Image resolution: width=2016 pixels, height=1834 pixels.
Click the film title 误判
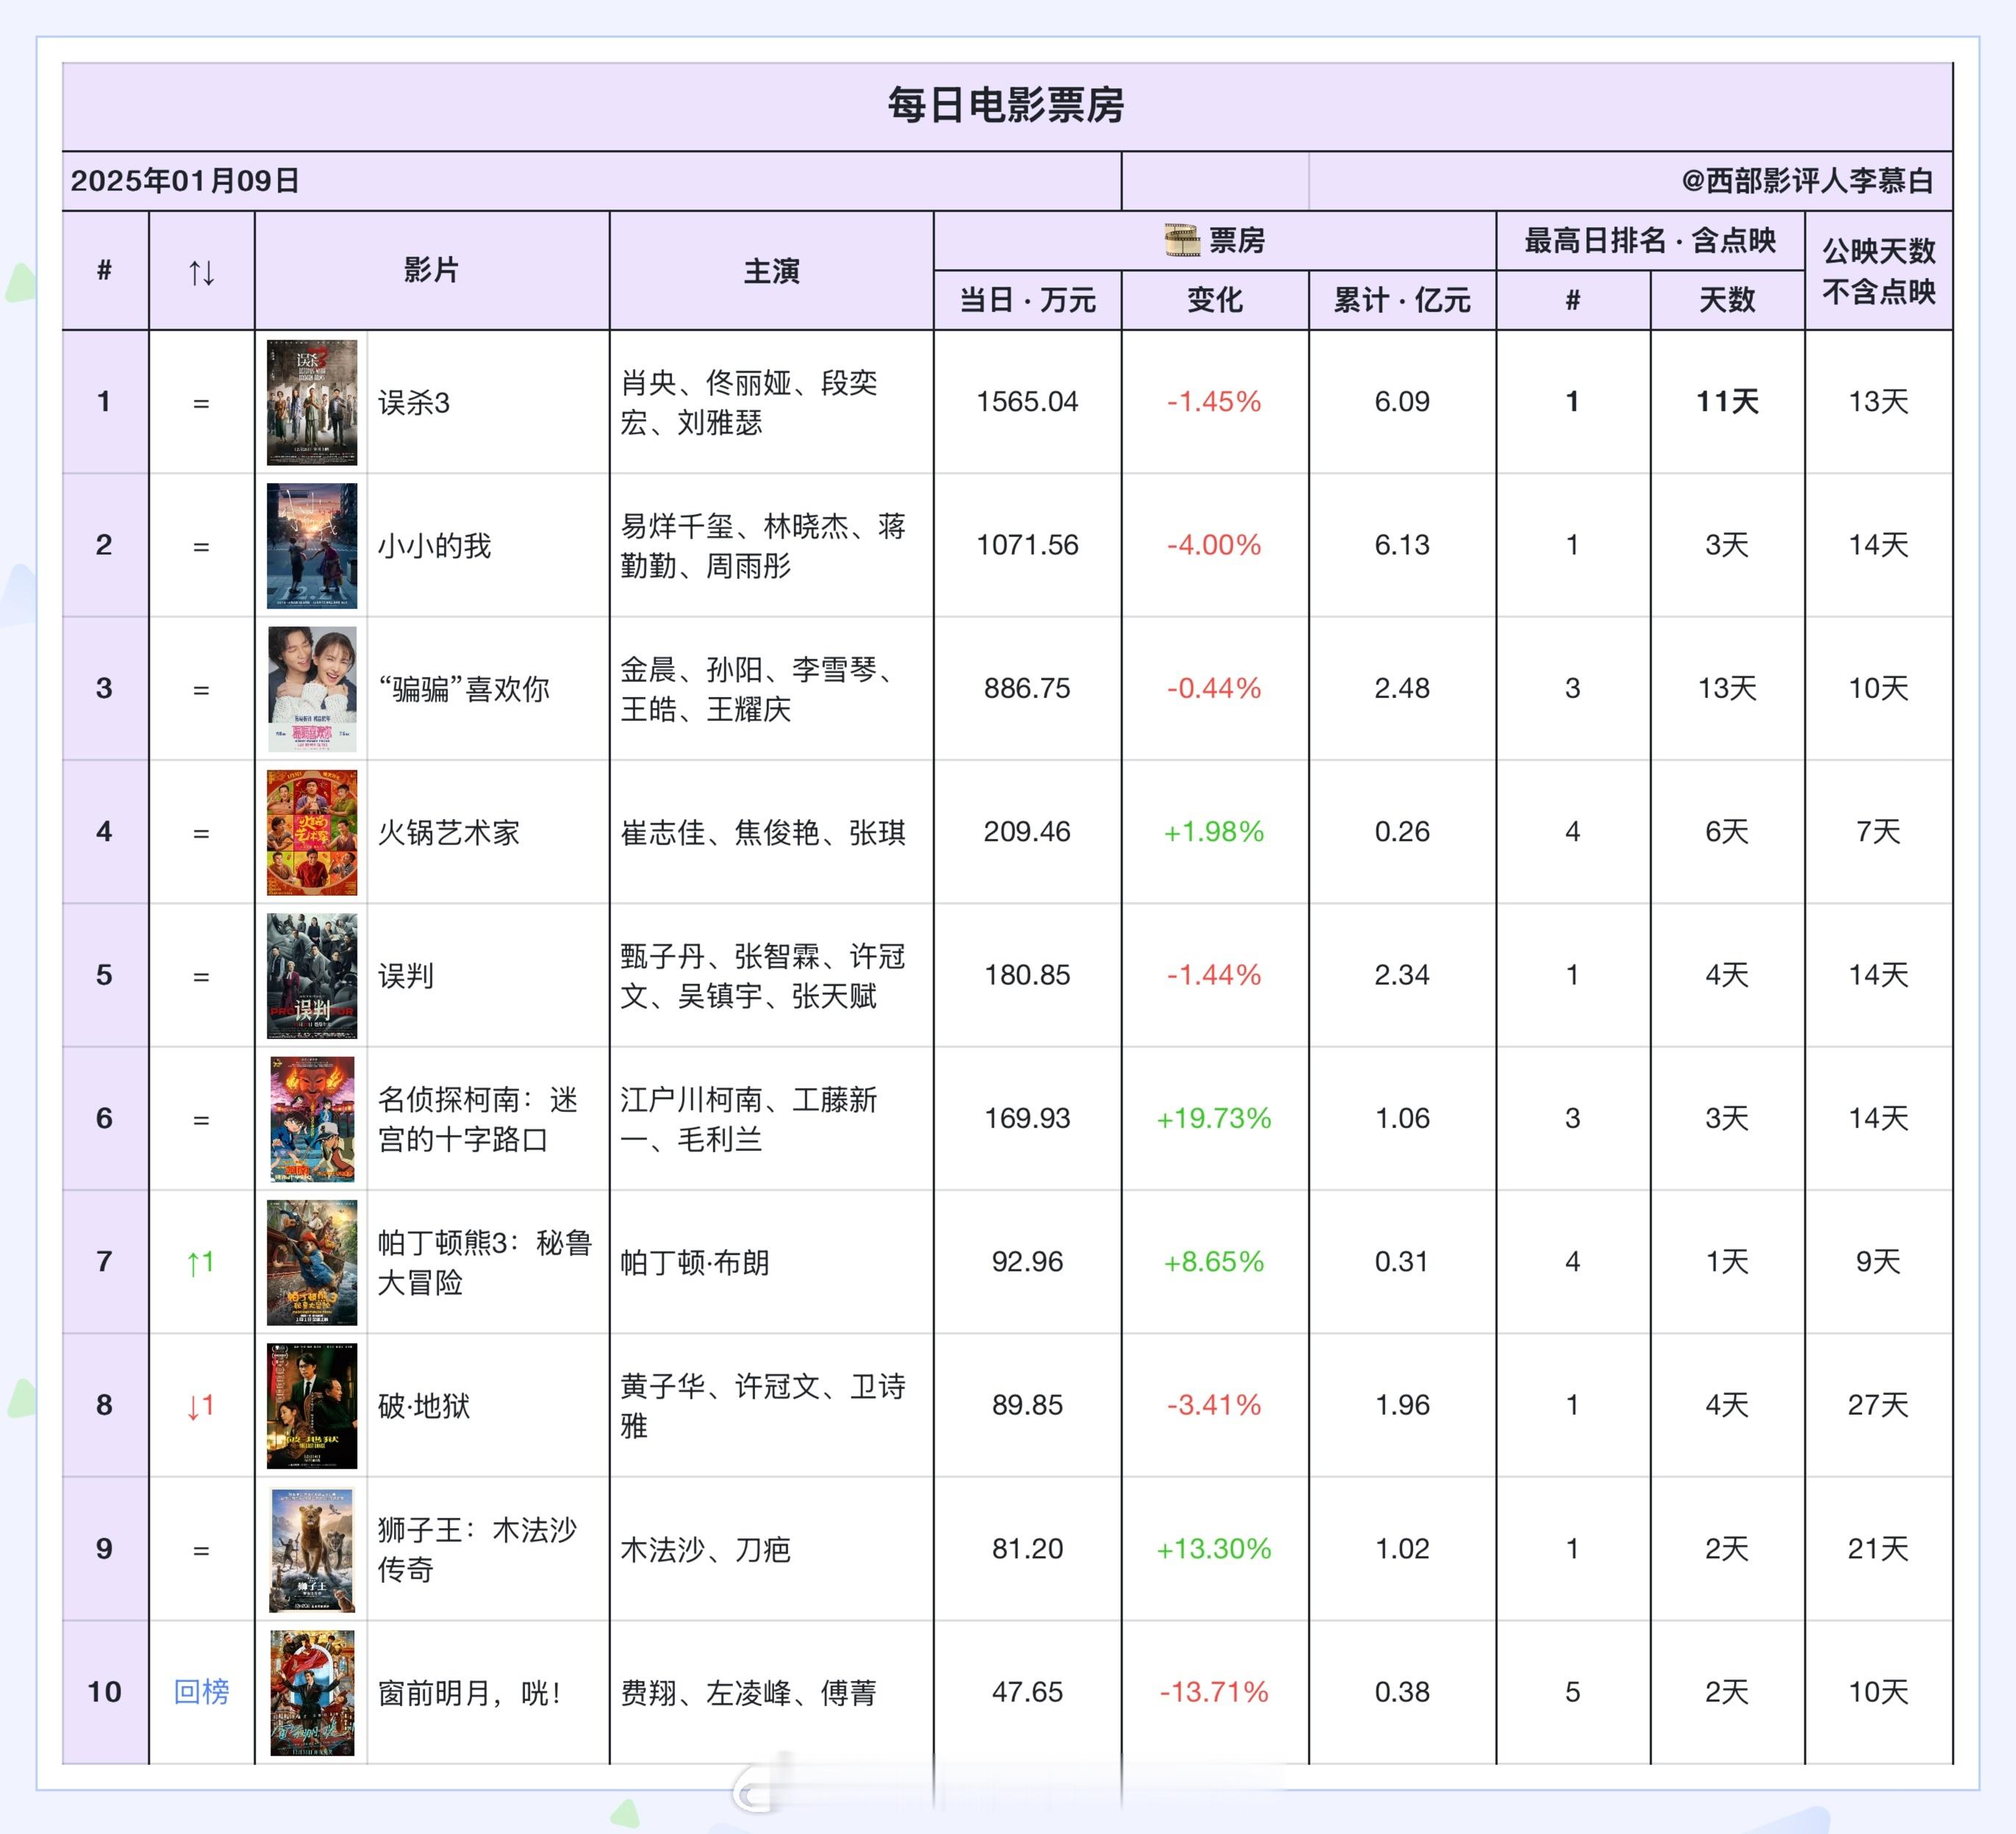pyautogui.click(x=406, y=976)
